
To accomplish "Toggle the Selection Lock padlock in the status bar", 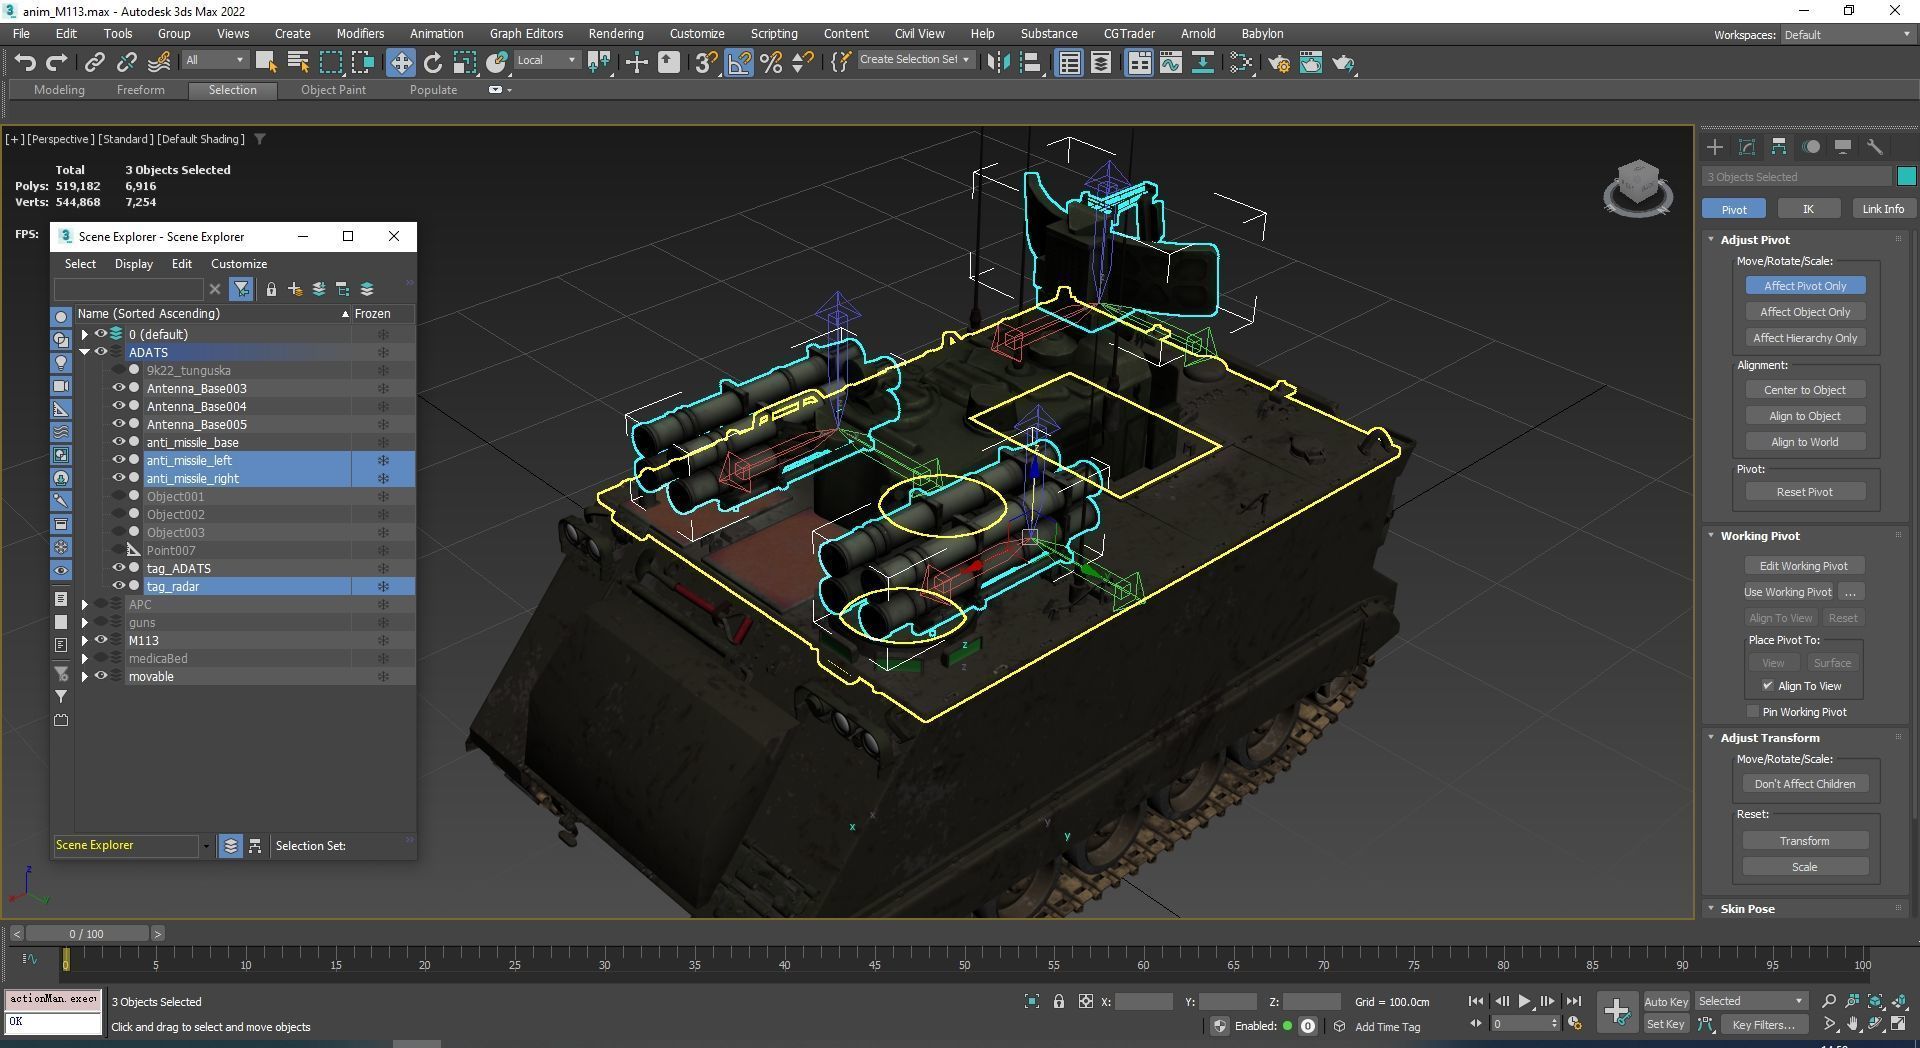I will (x=1059, y=1001).
